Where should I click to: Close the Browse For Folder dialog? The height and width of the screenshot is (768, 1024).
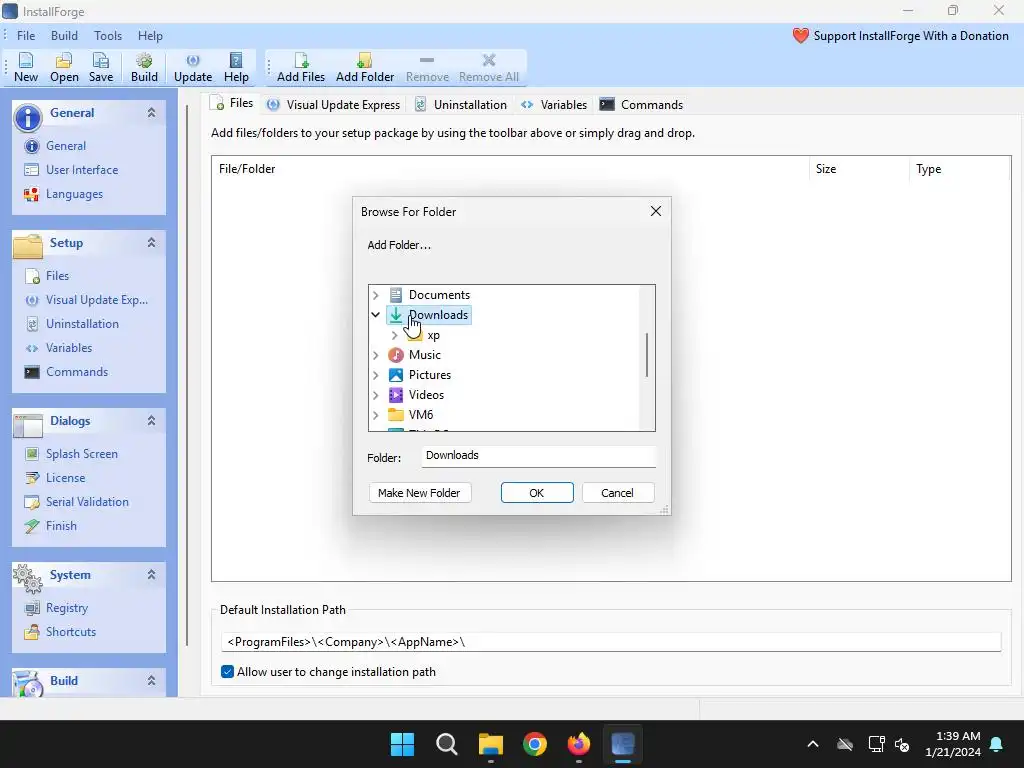pos(656,211)
